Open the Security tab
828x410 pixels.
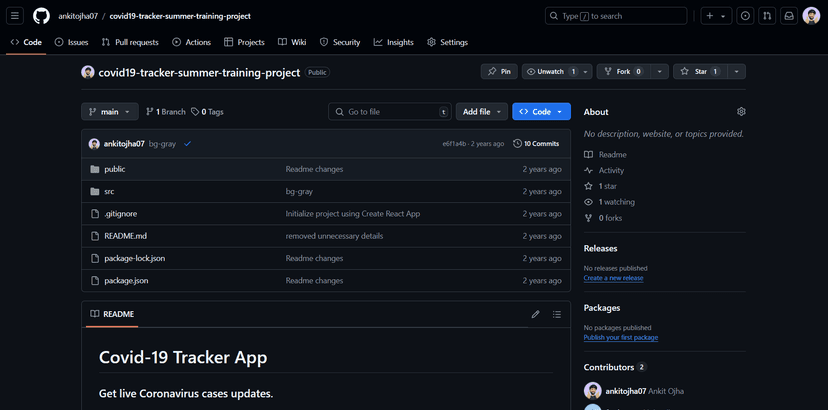pyautogui.click(x=340, y=42)
